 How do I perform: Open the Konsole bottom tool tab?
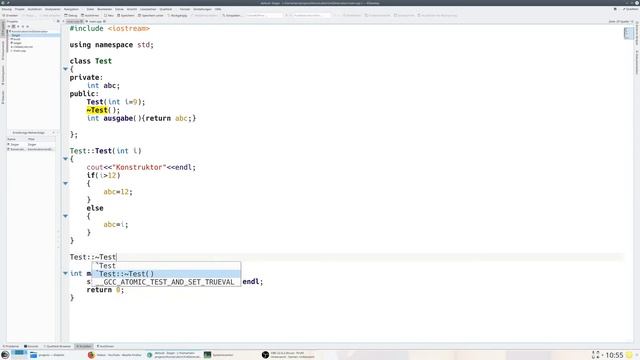pyautogui.click(x=31, y=346)
